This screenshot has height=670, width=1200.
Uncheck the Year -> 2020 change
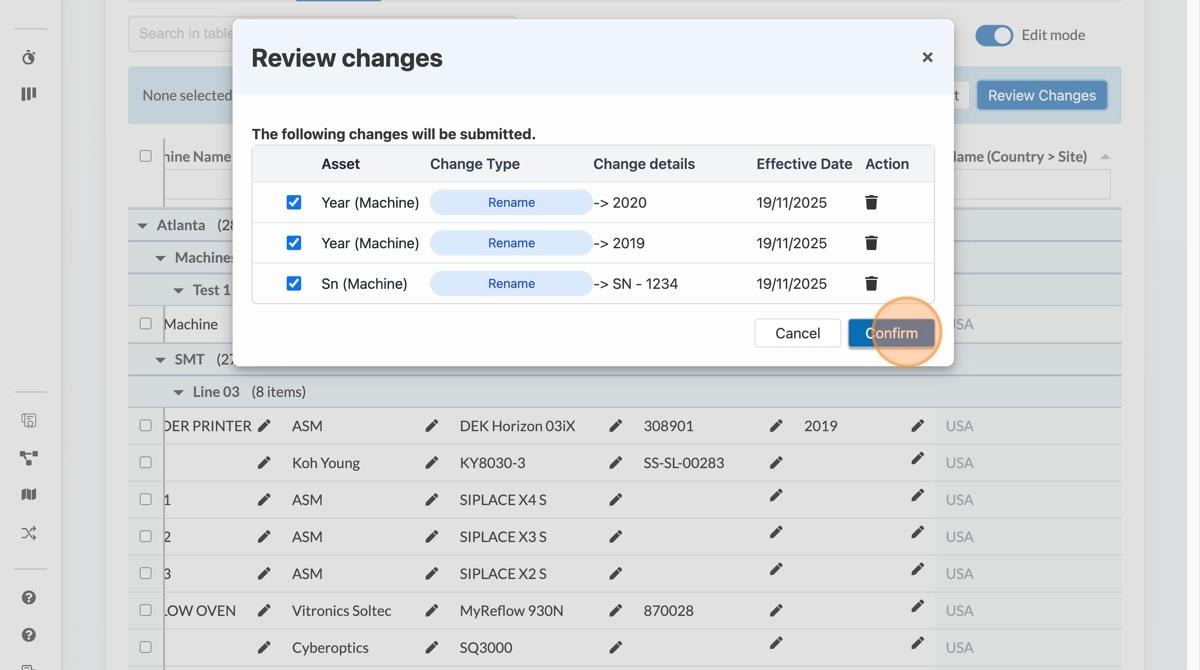294,202
